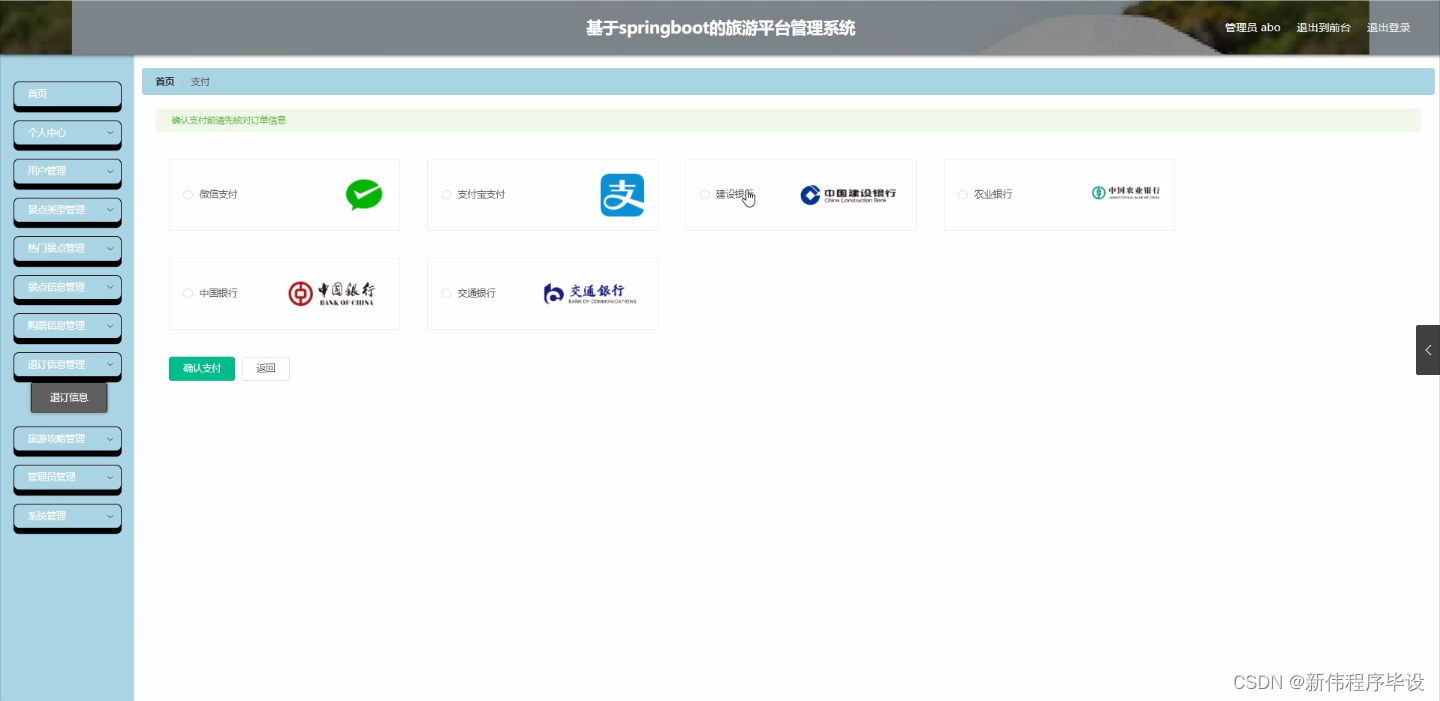
Task: Select the WeChat Pay green icon
Action: click(x=363, y=194)
